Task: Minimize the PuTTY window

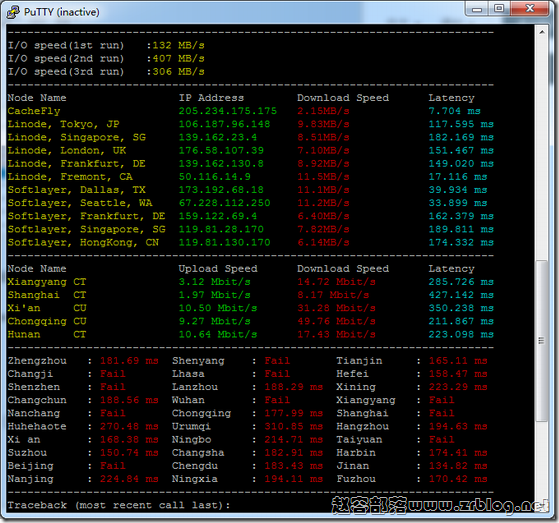Action: pos(477,9)
